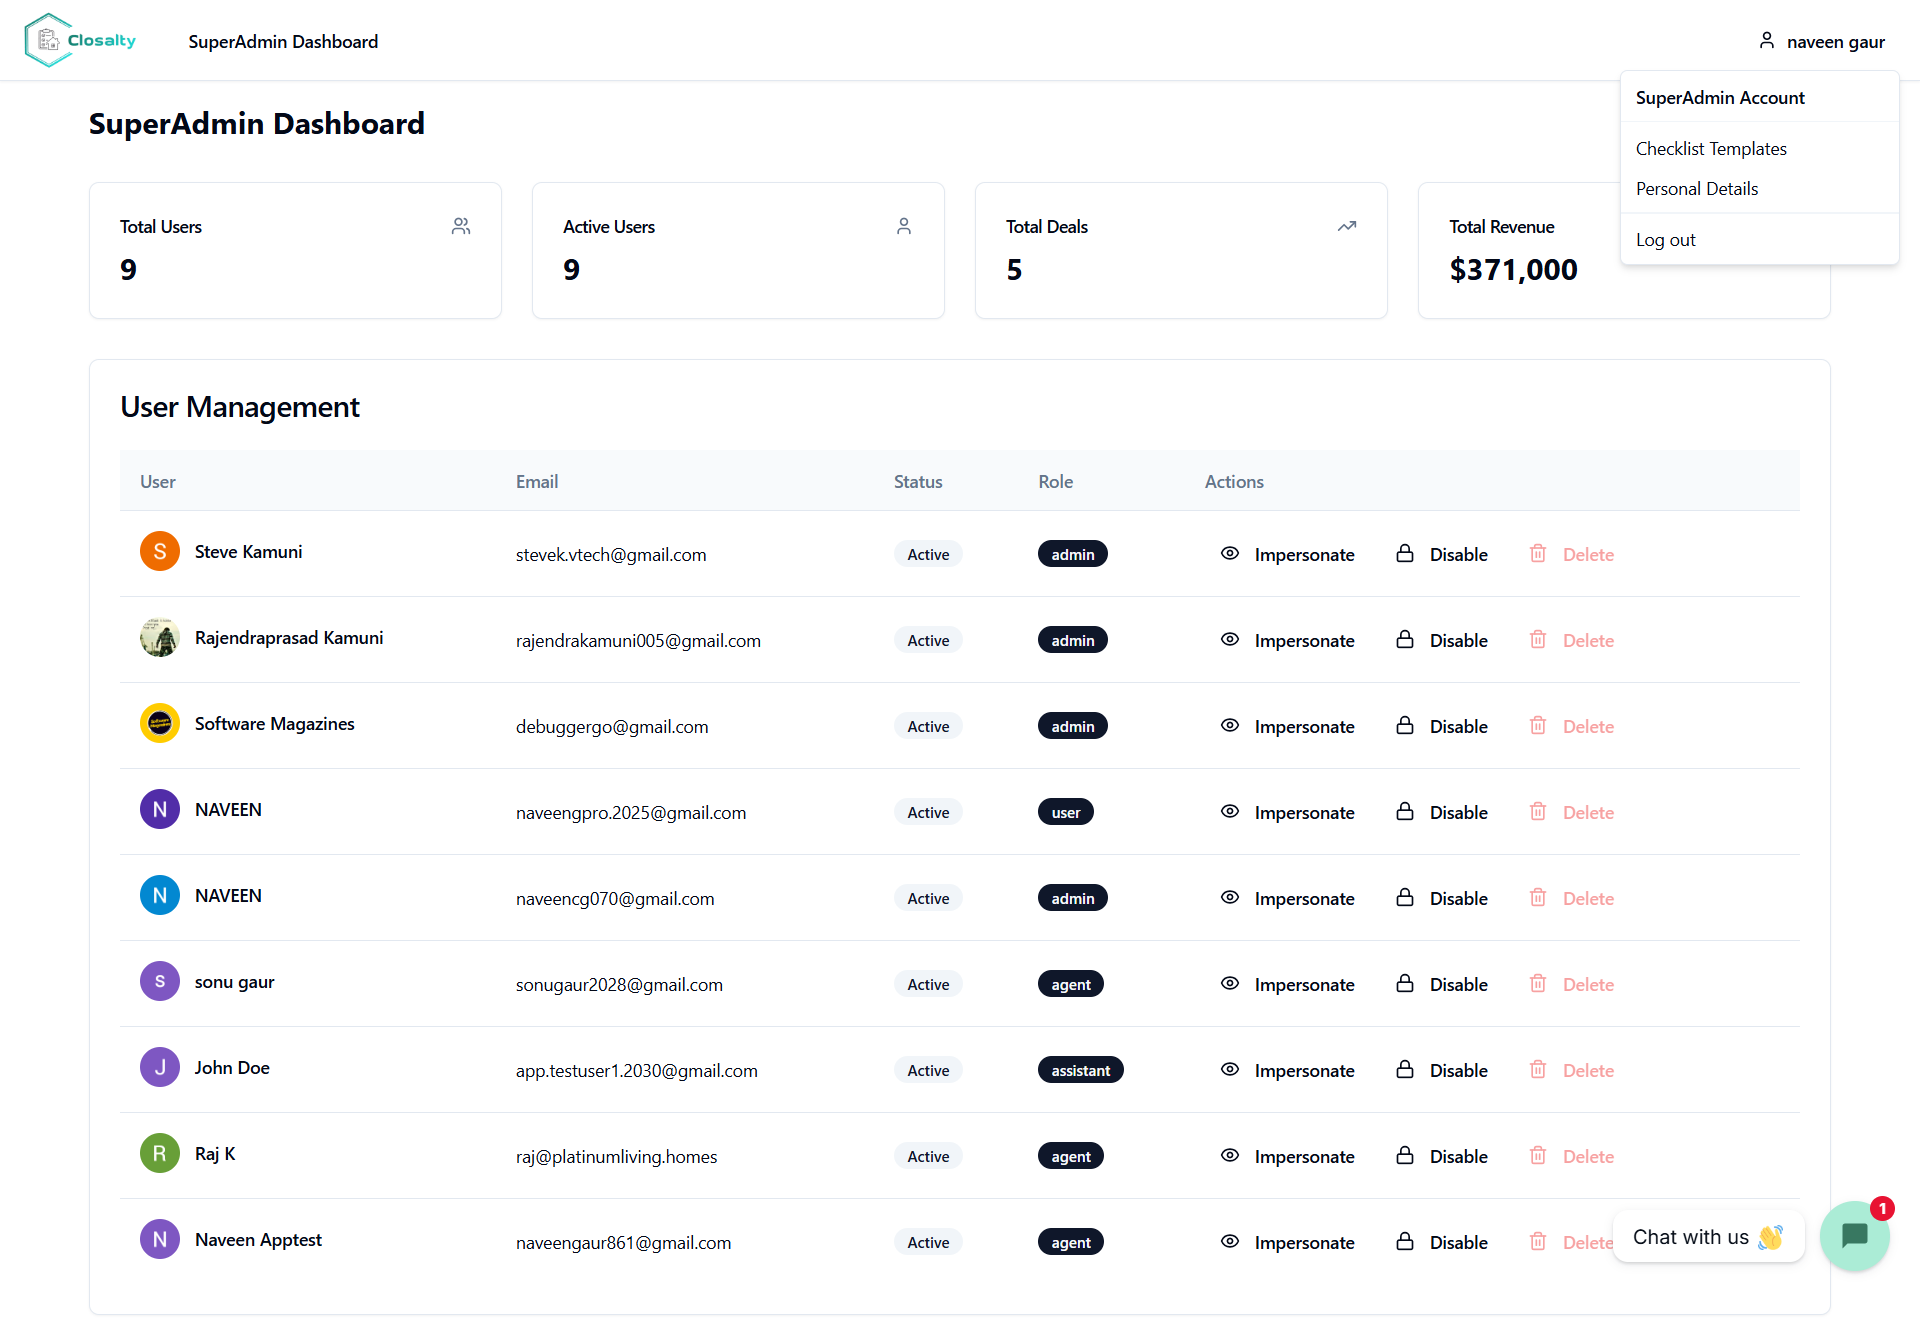
Task: Click the Active status badge for Steve Kamuni
Action: (x=928, y=553)
